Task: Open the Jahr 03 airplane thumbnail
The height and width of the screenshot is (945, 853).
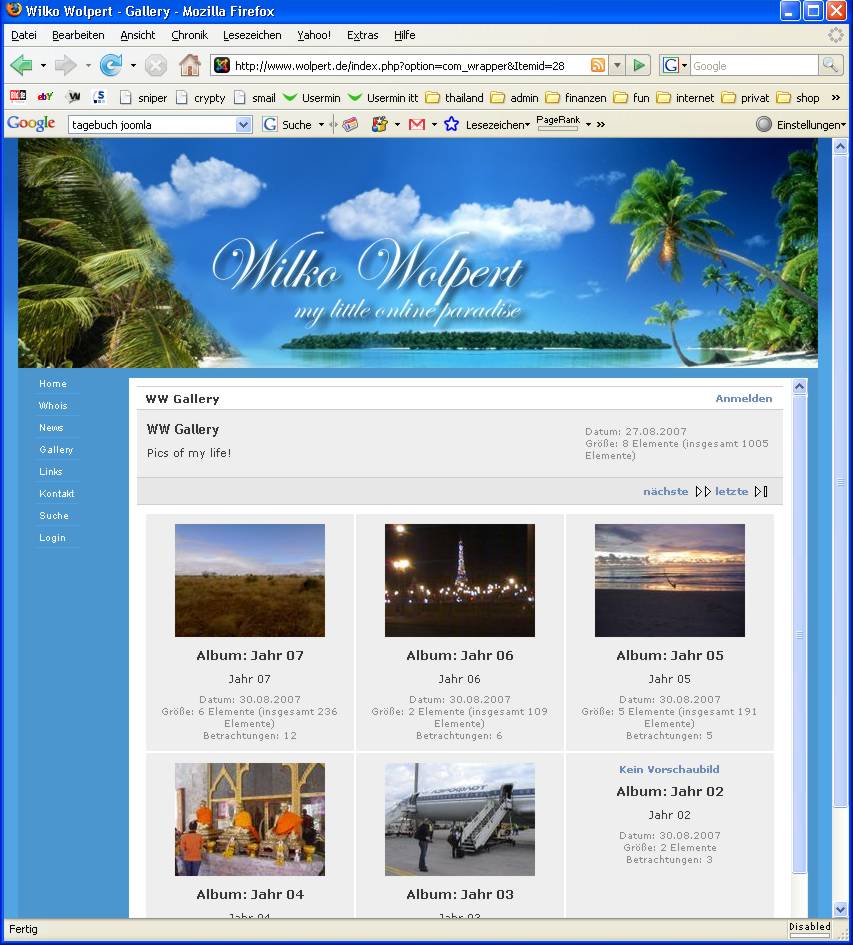Action: click(459, 819)
